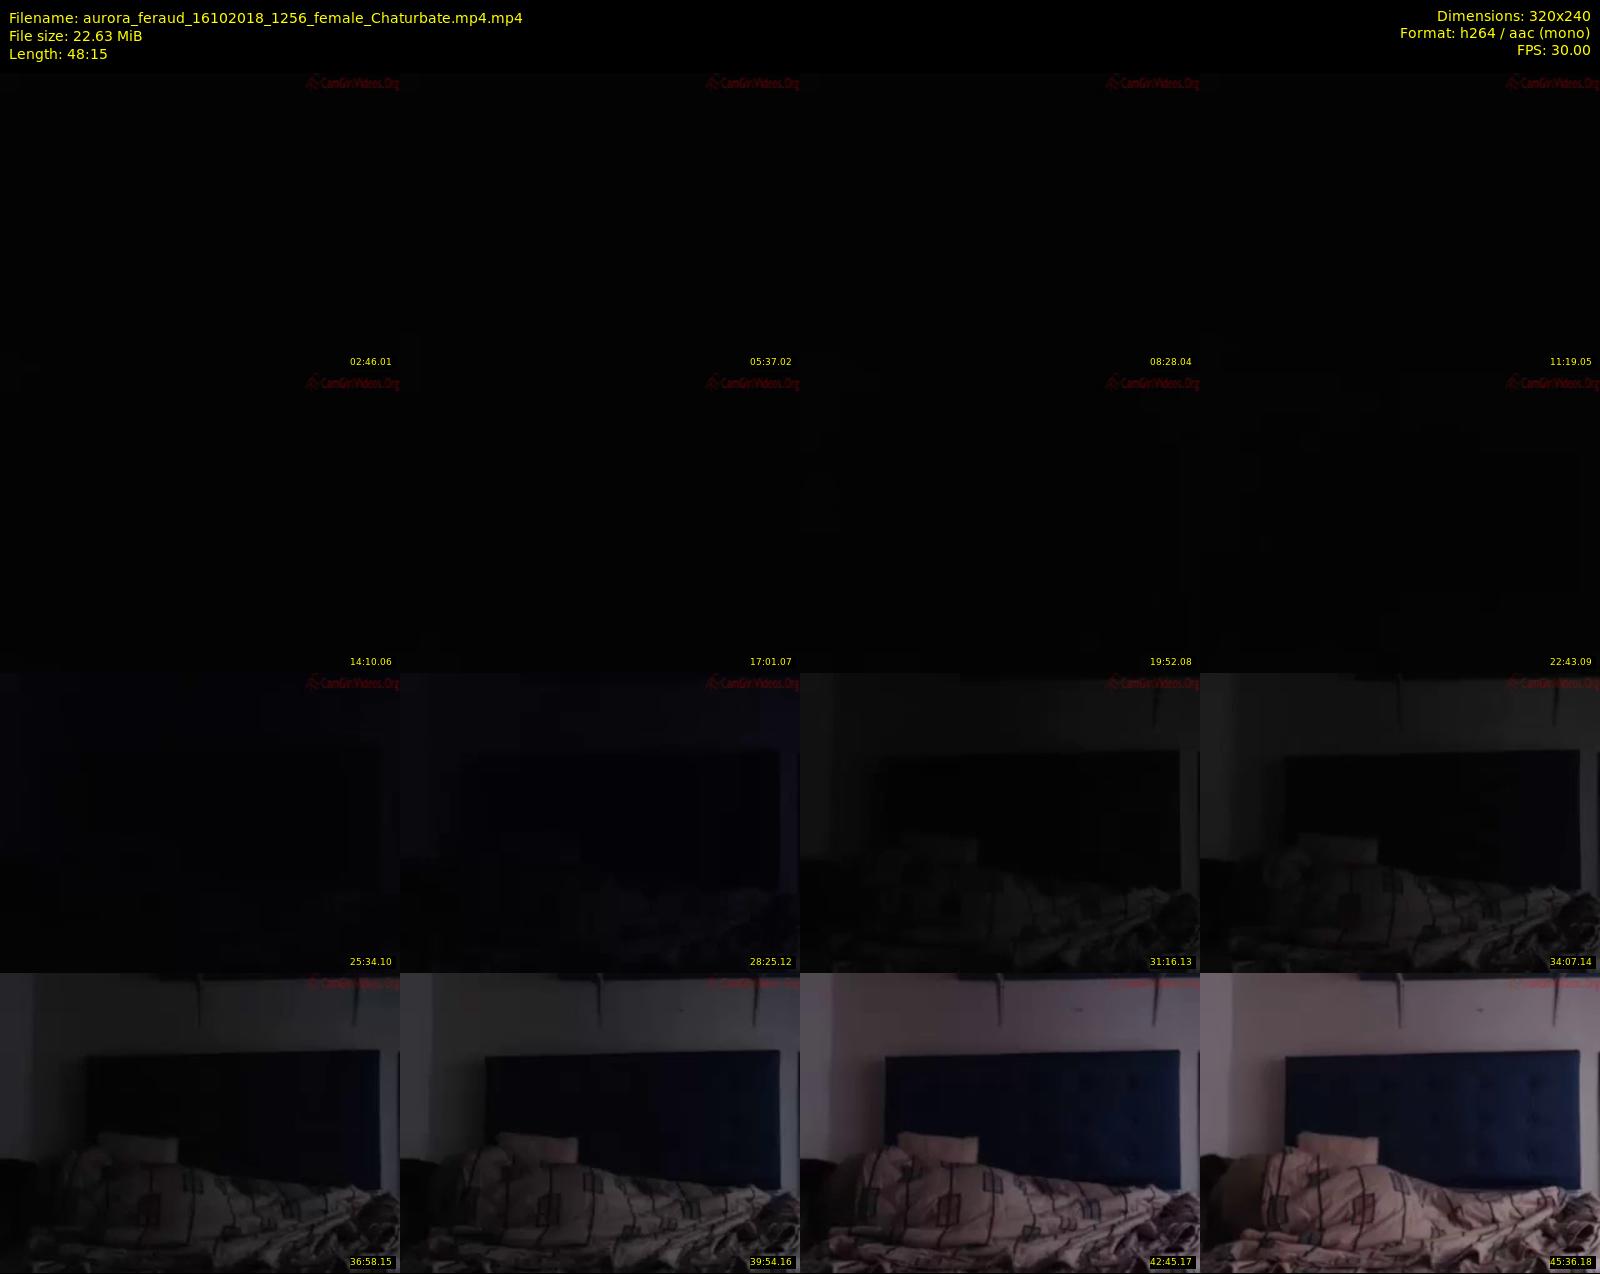Select the thumbnail frame stamped 05:37.02
This screenshot has height=1274, width=1600.
coord(600,222)
